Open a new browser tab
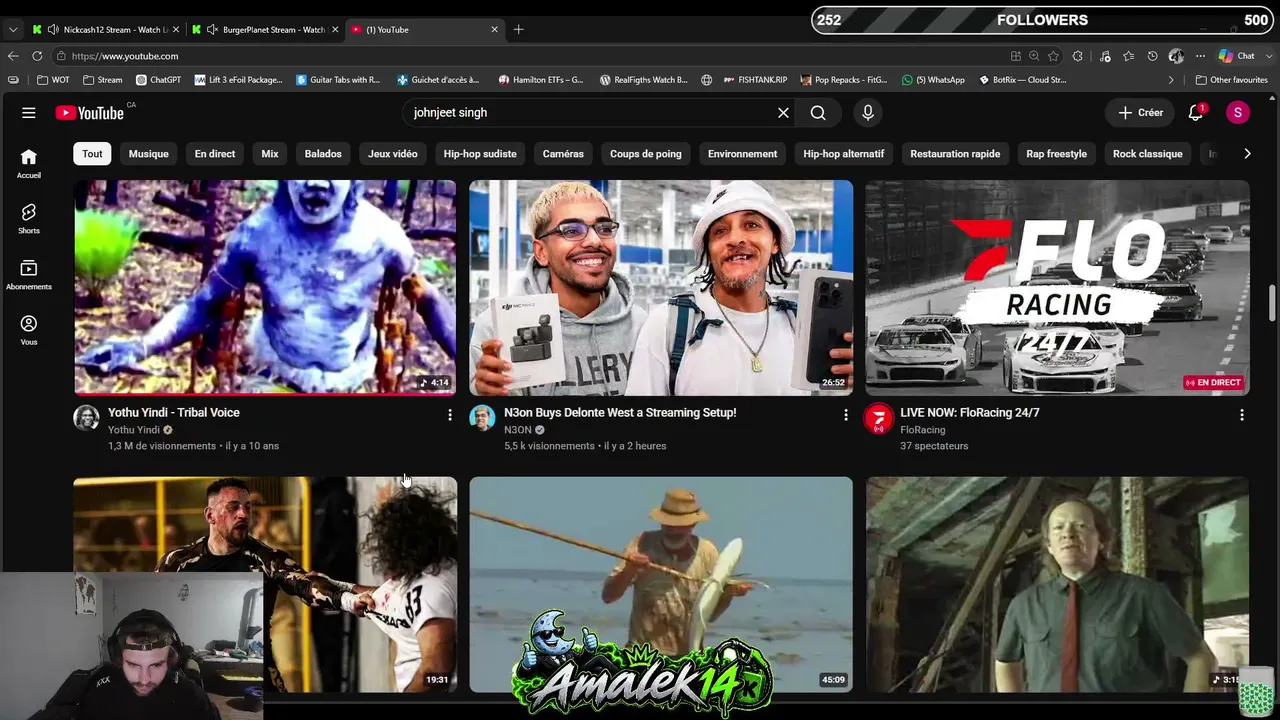1280x720 pixels. pos(518,29)
